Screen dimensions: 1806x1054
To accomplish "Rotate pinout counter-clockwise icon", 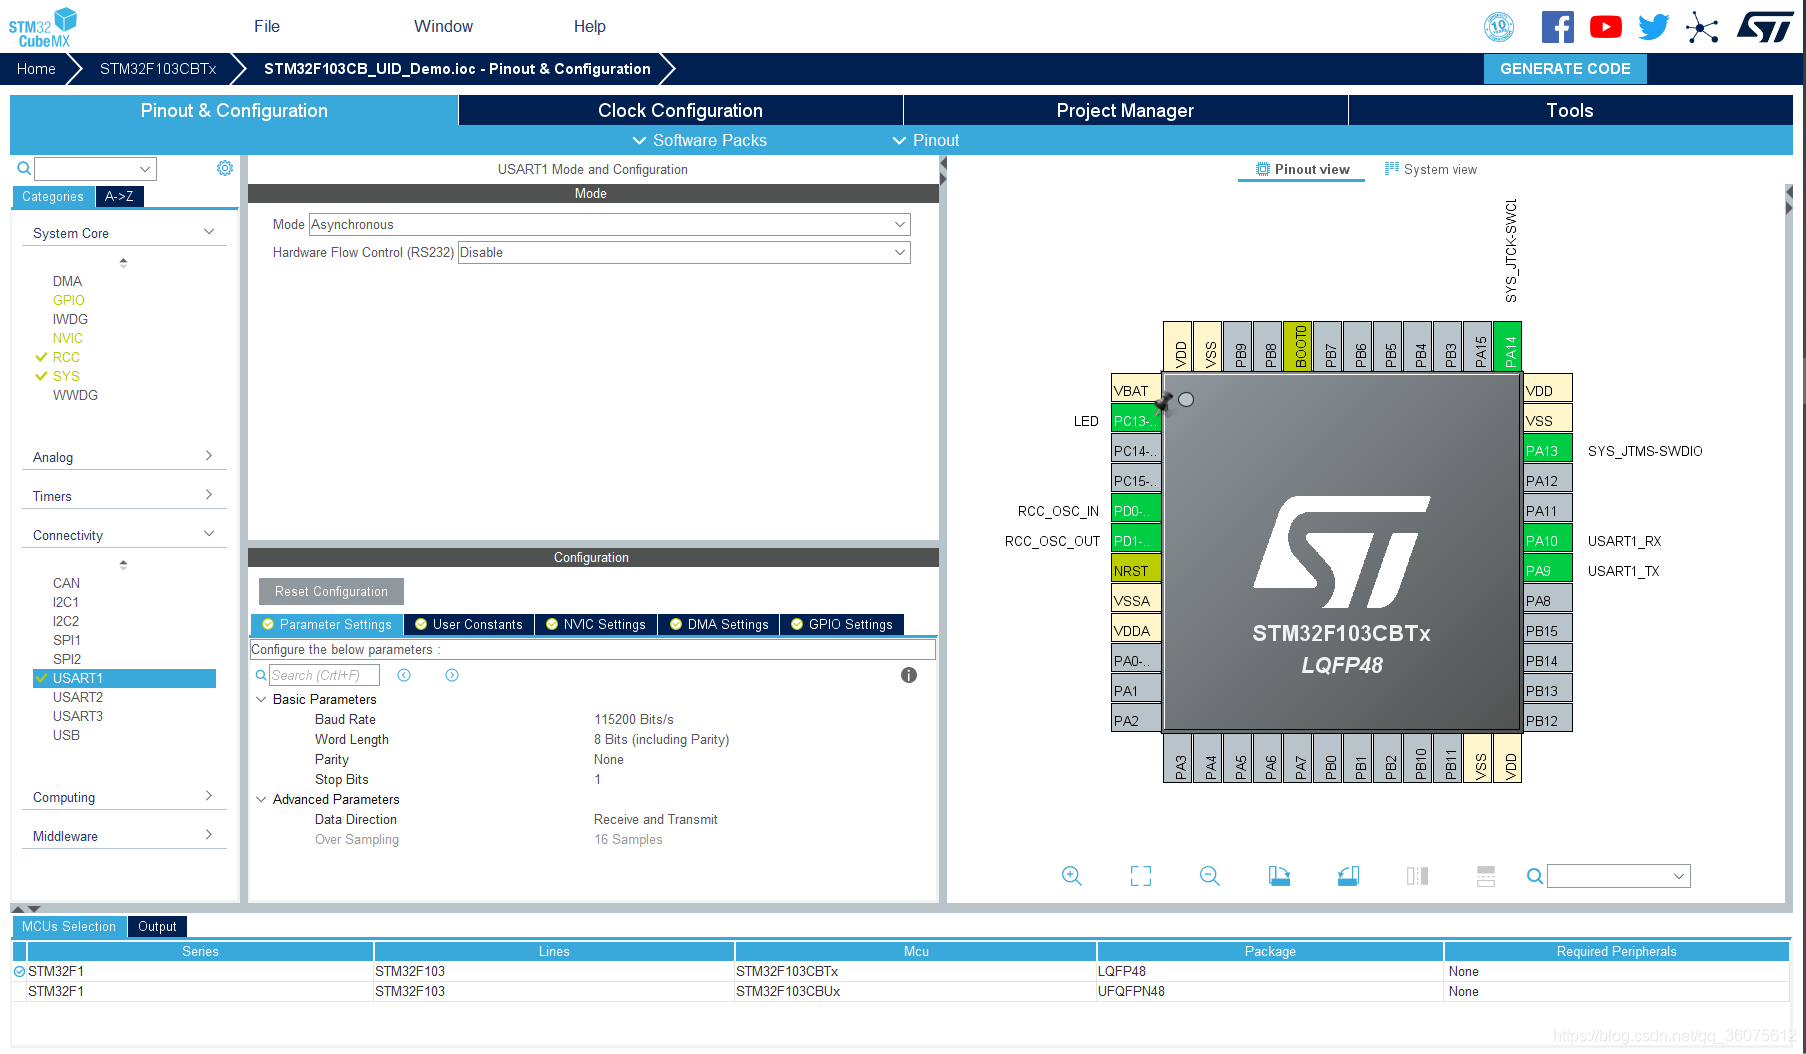I will pyautogui.click(x=1348, y=876).
